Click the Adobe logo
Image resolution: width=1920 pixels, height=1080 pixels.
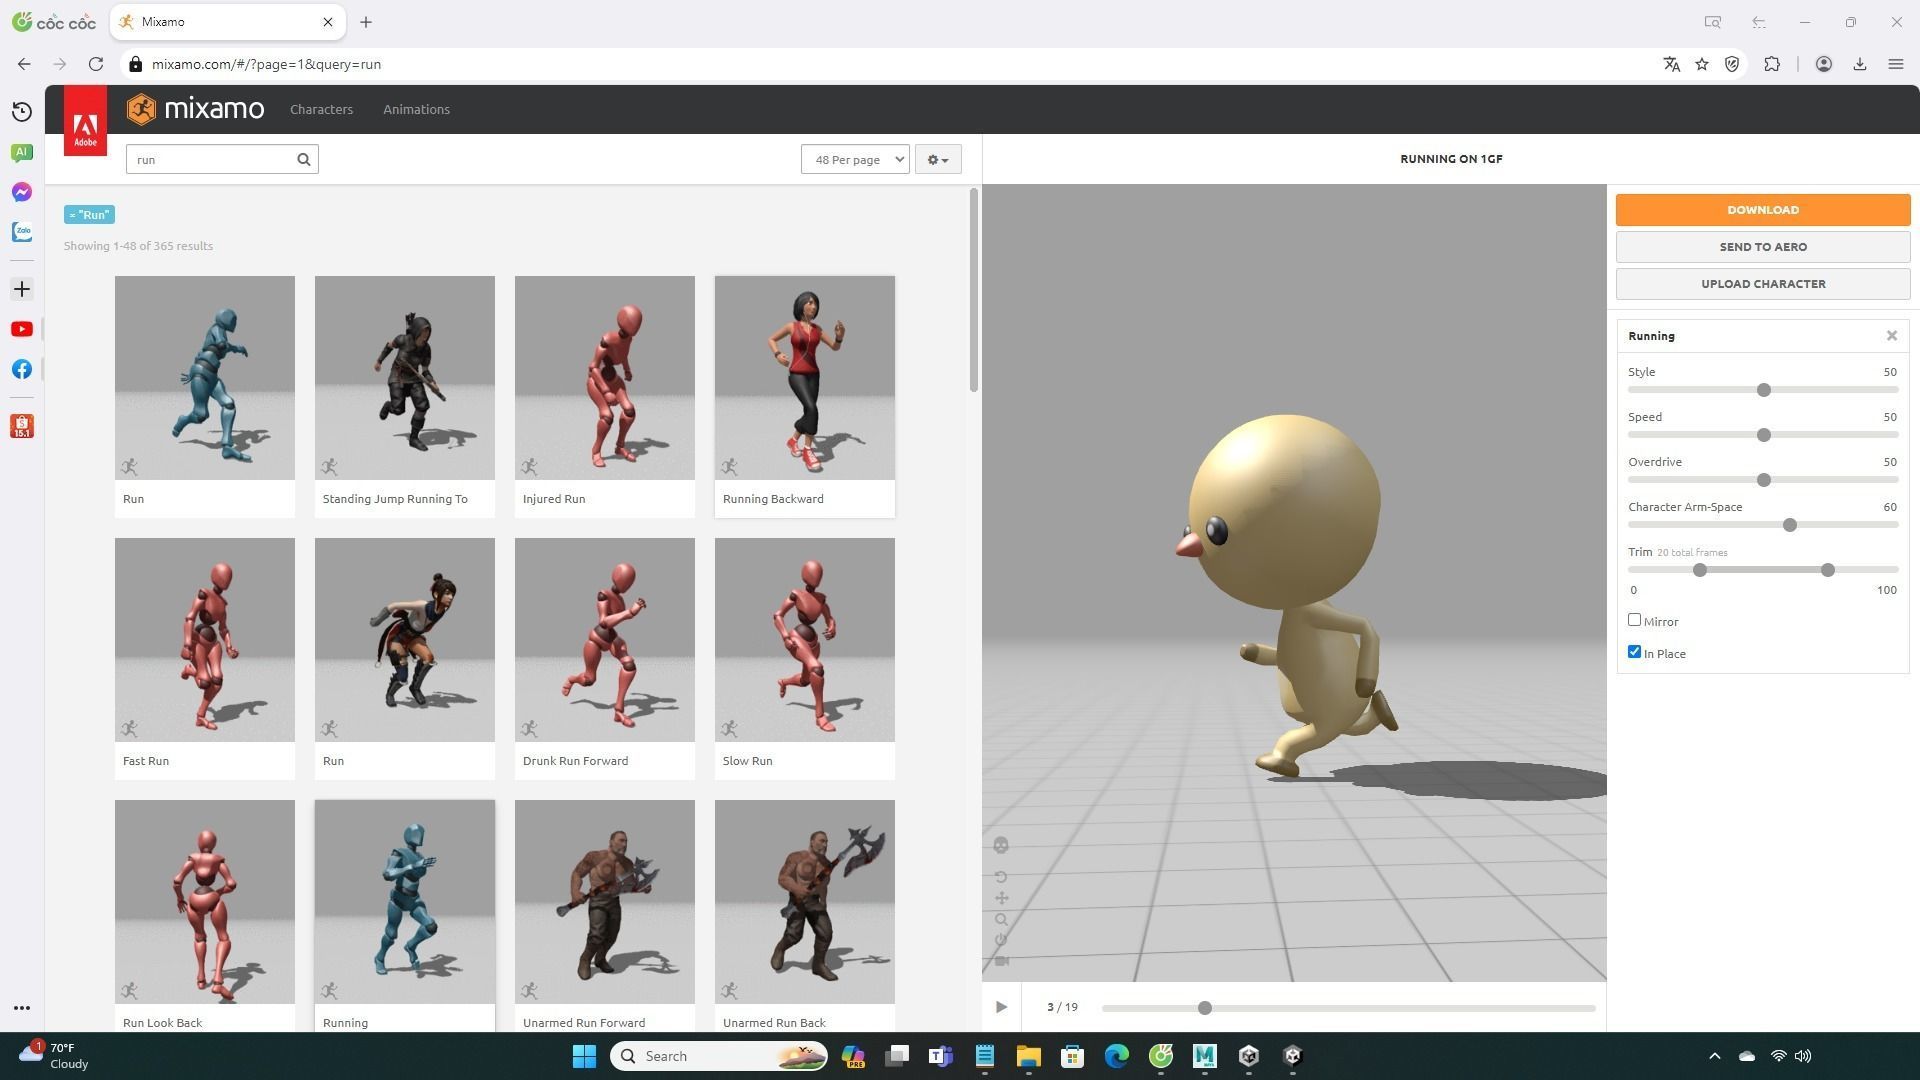click(x=85, y=120)
